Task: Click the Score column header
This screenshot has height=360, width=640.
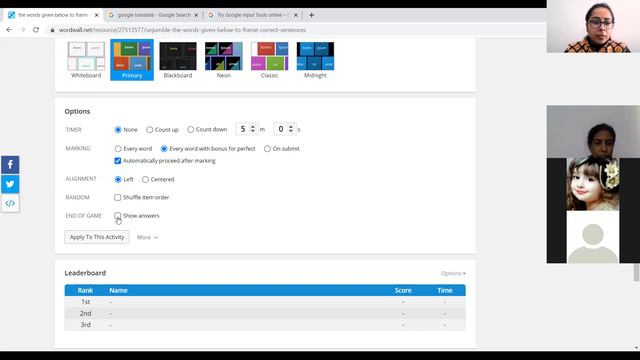Action: pyautogui.click(x=403, y=290)
